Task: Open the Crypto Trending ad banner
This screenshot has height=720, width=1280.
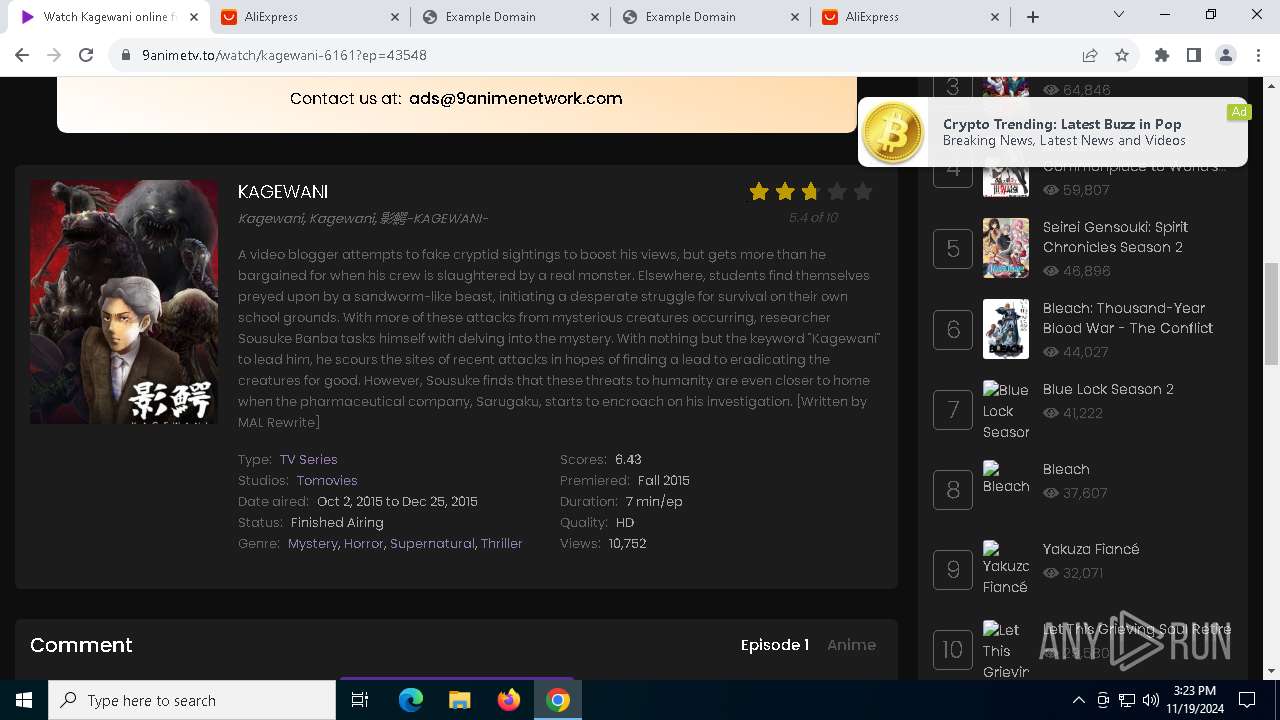Action: point(1053,132)
